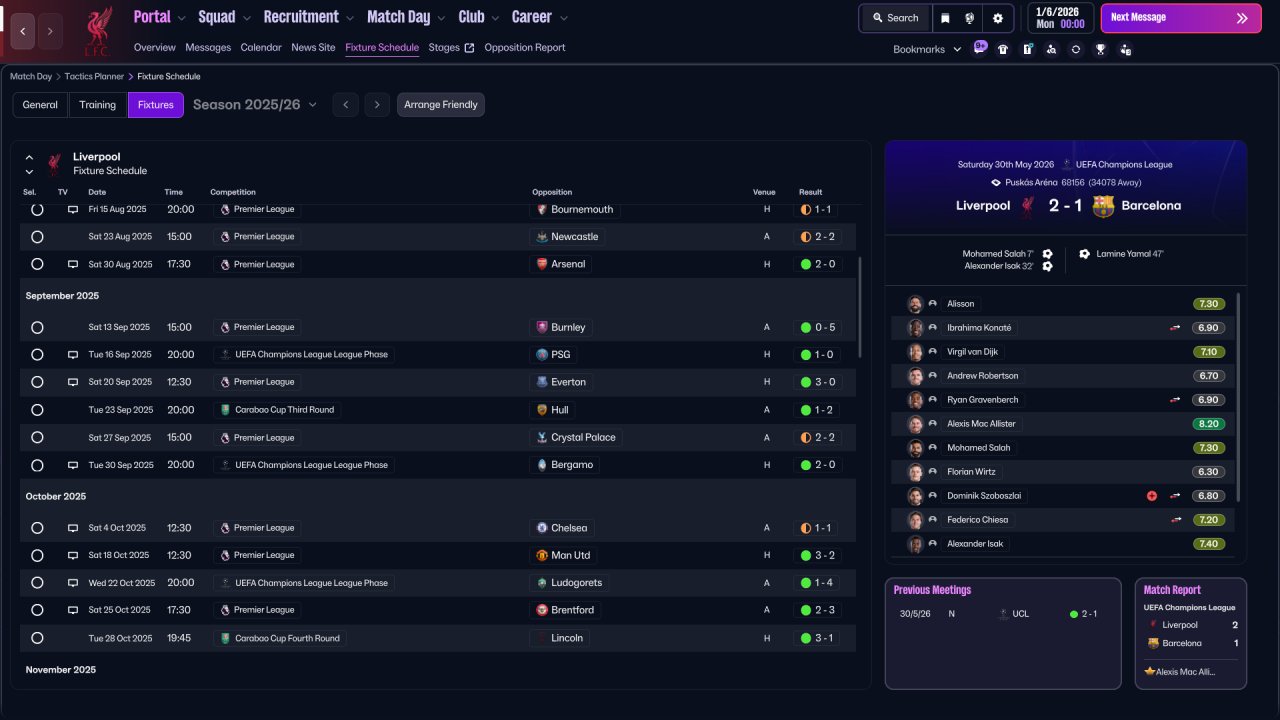This screenshot has width=1280, height=720.
Task: Click the Next Message button
Action: [1181, 18]
